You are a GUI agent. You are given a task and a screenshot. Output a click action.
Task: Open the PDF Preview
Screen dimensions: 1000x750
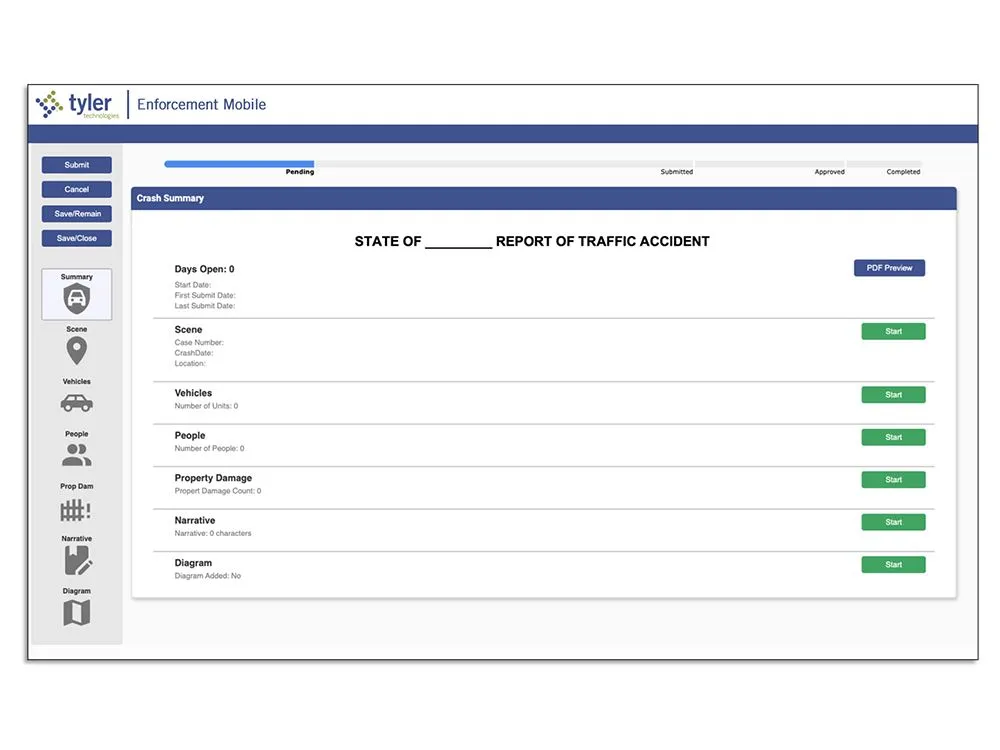click(889, 267)
